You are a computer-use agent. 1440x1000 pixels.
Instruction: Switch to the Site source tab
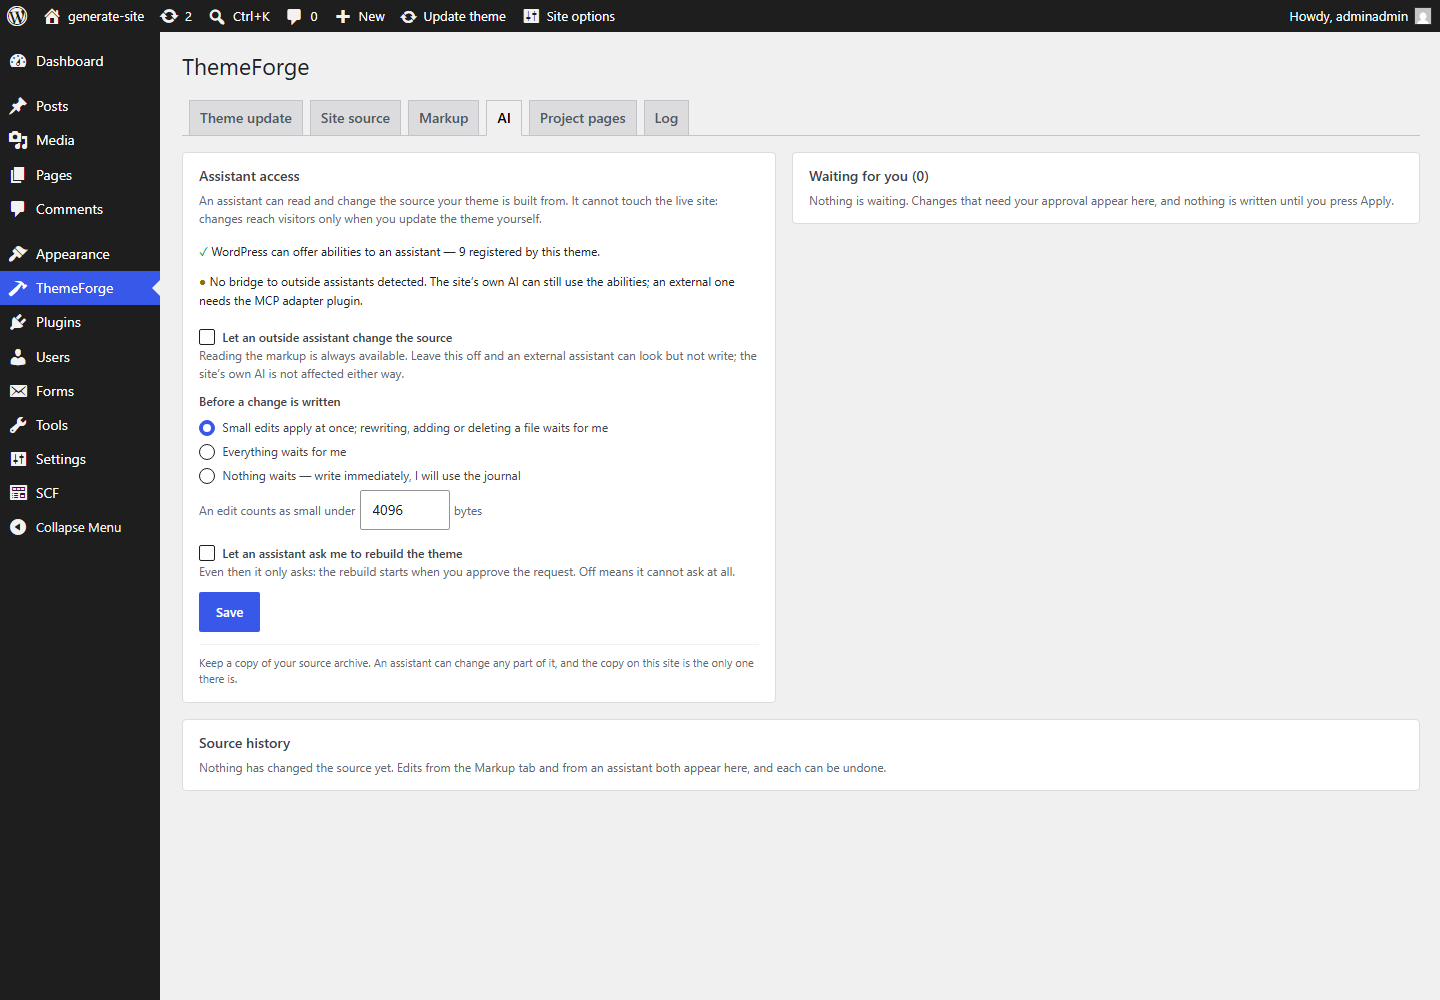[x=355, y=118]
